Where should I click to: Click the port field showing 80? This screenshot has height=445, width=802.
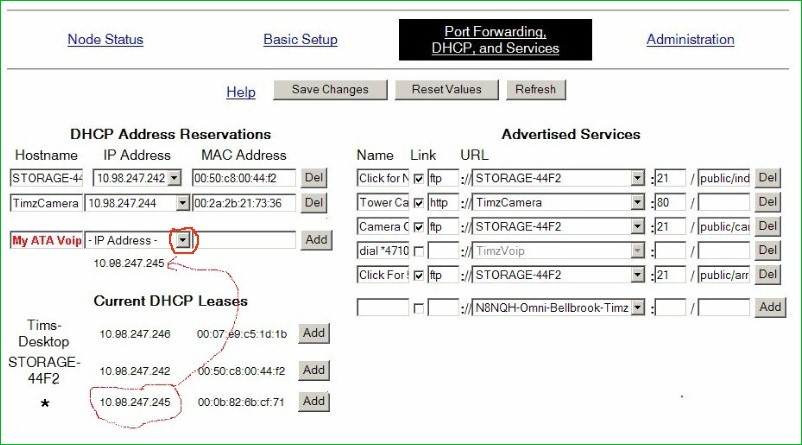point(670,203)
